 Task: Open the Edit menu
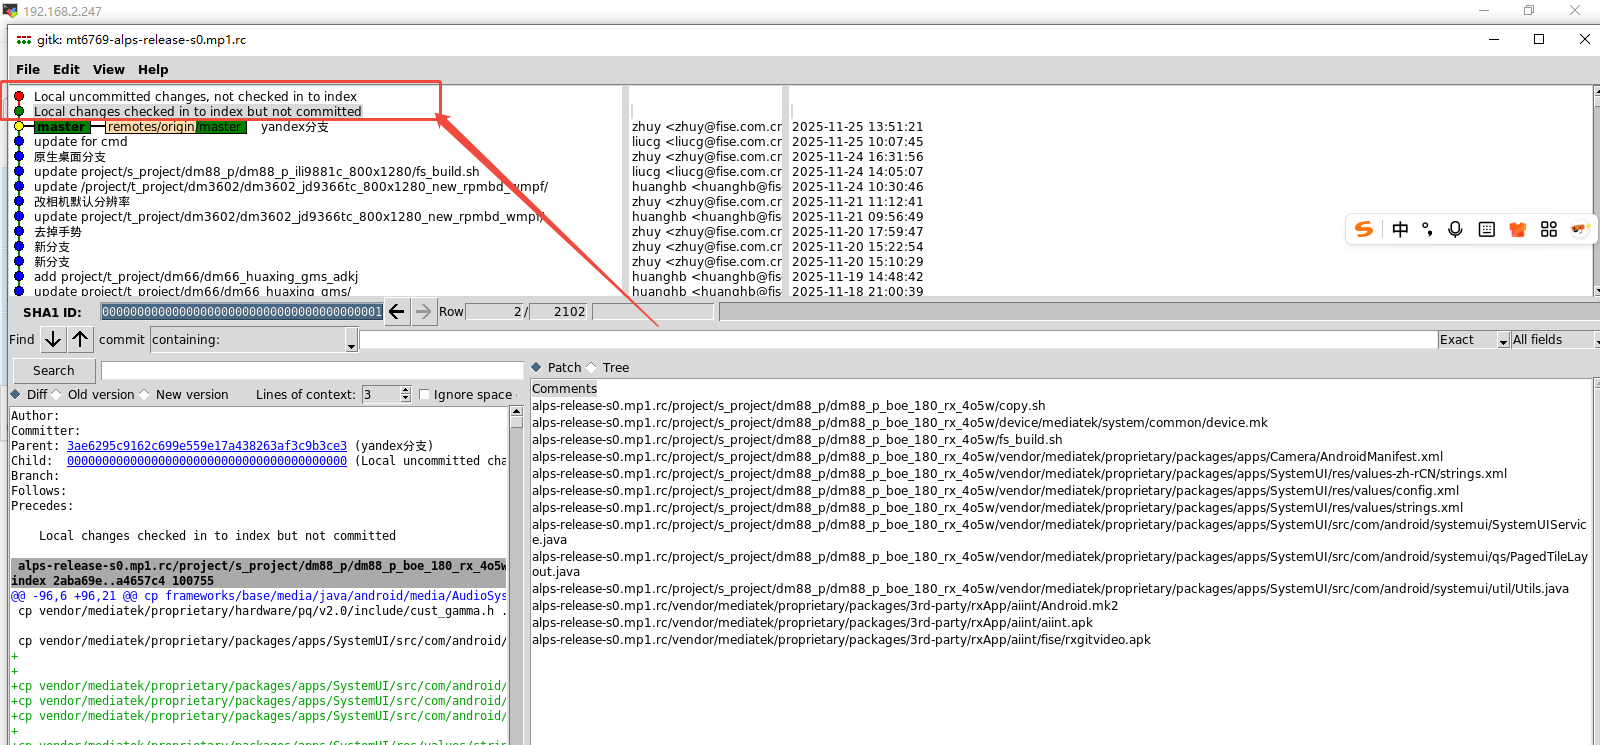click(66, 69)
